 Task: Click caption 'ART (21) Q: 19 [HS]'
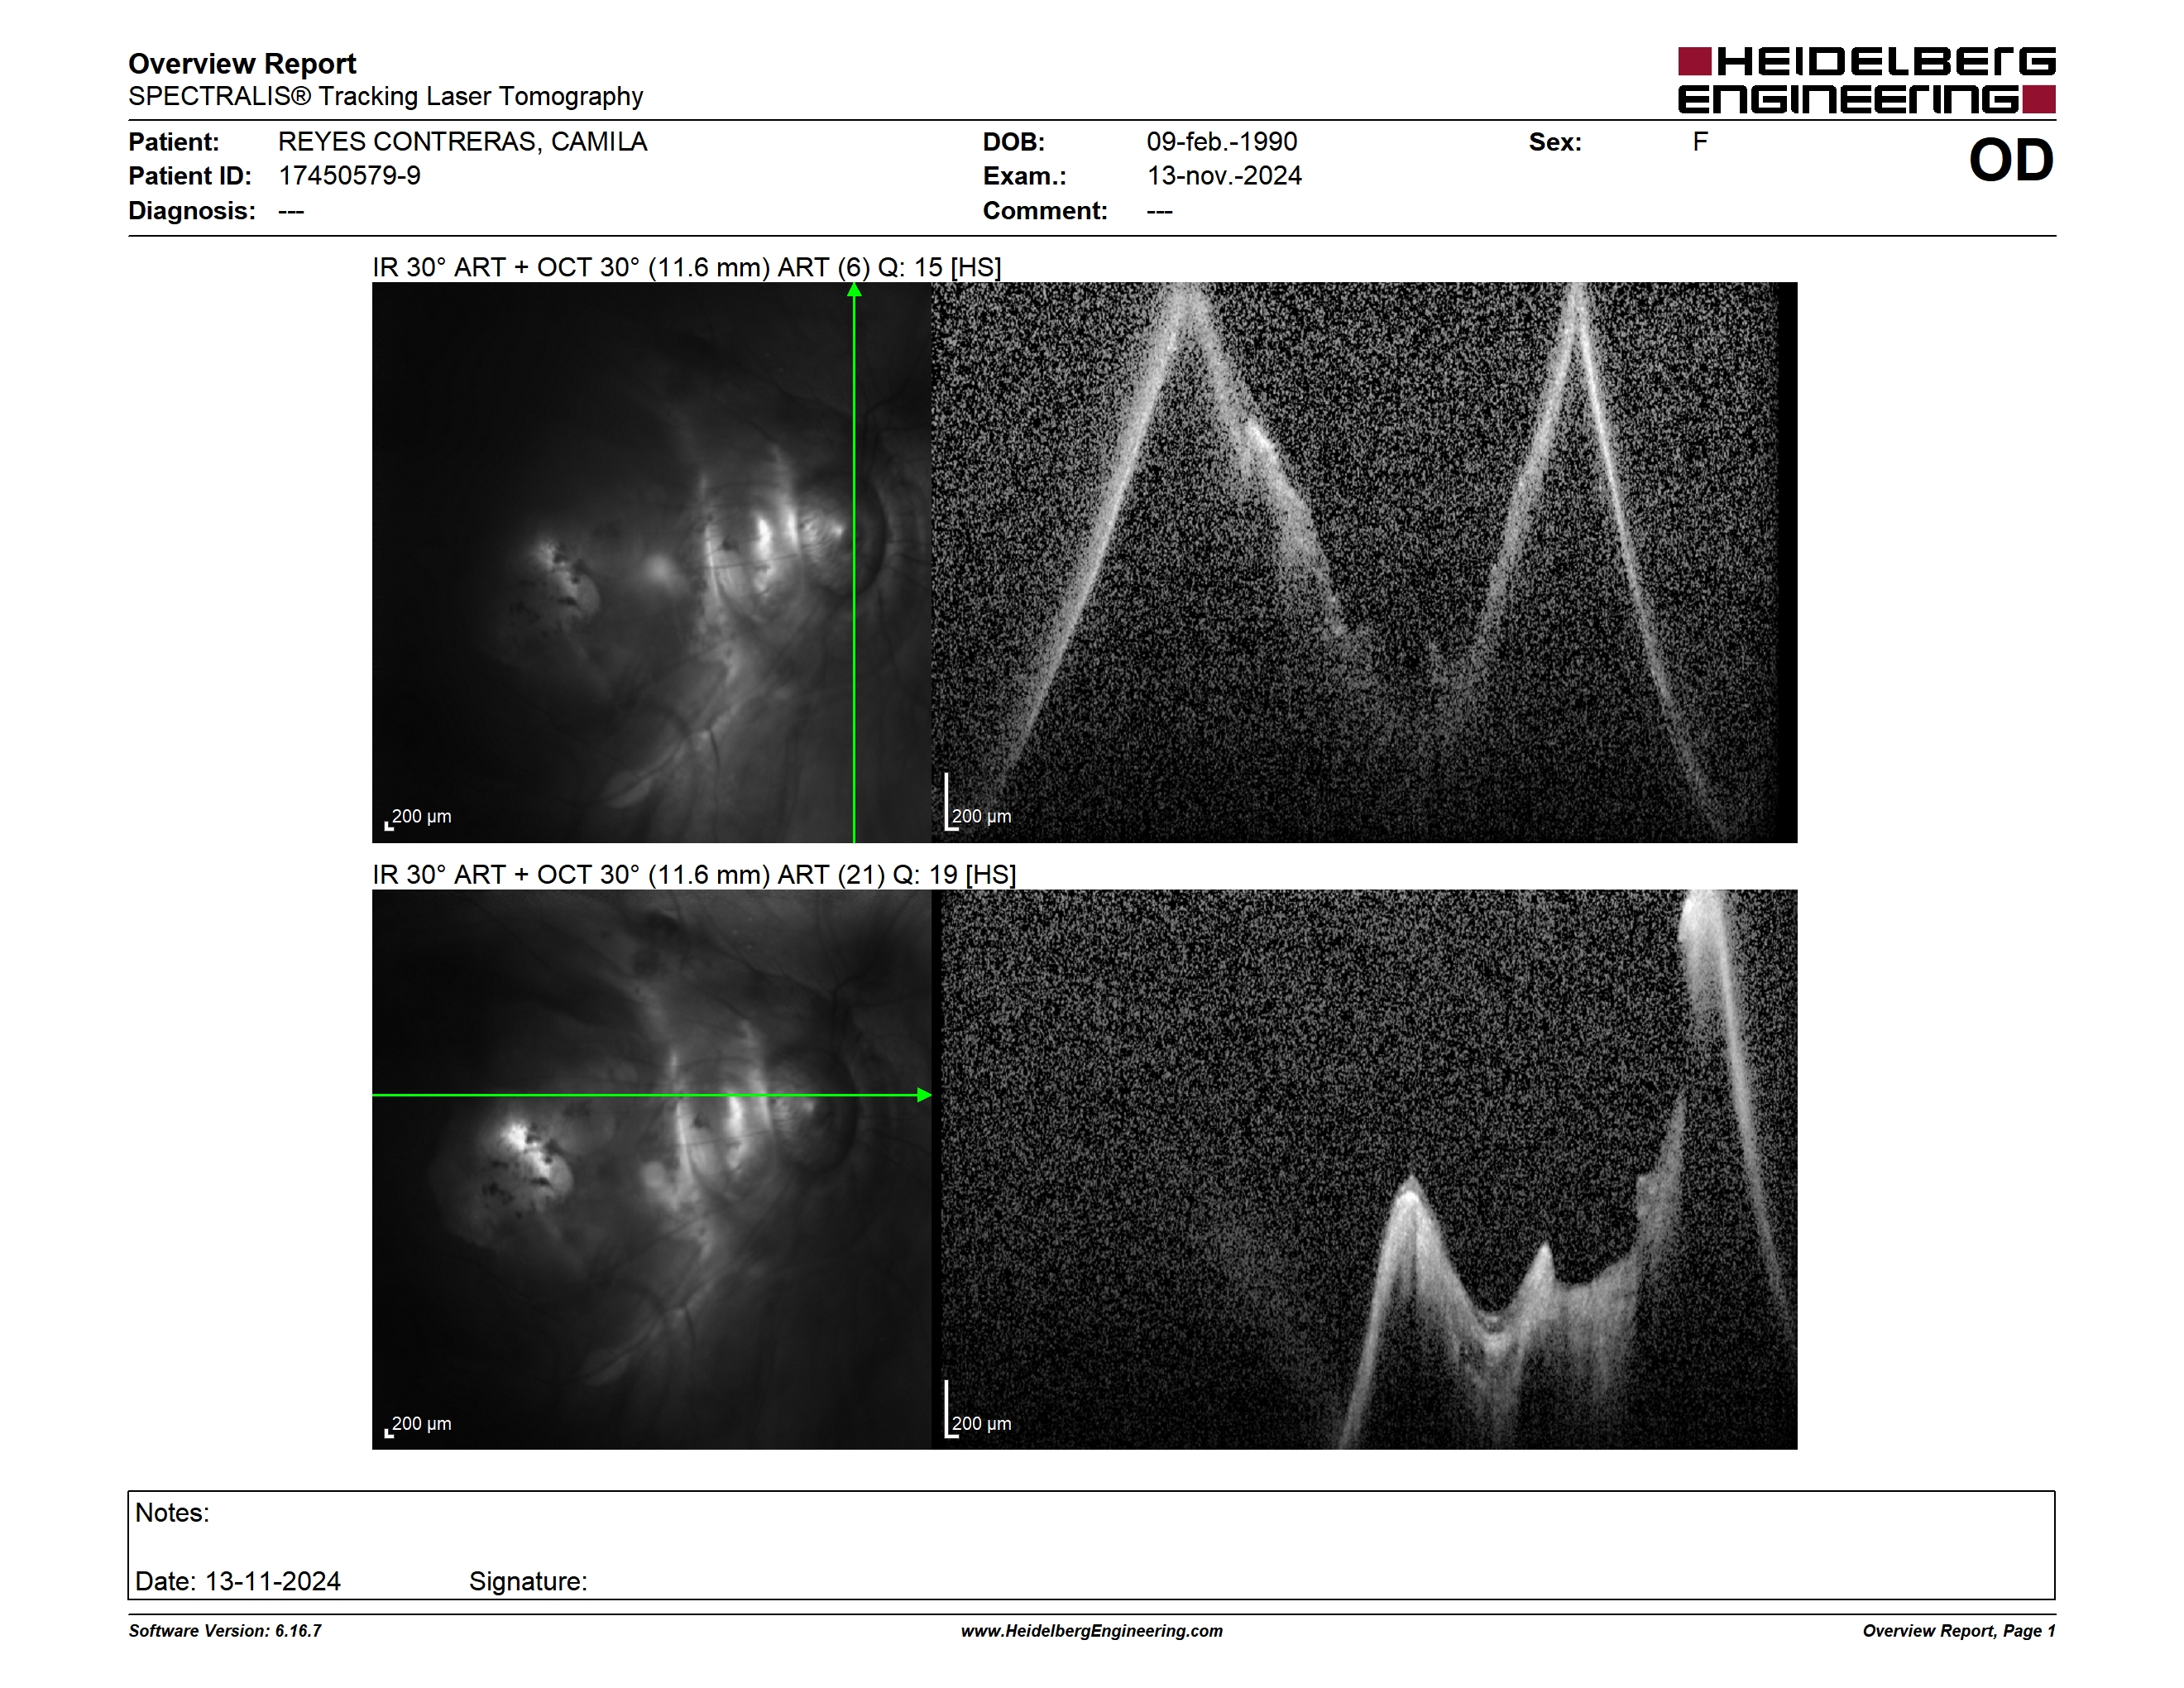click(896, 875)
